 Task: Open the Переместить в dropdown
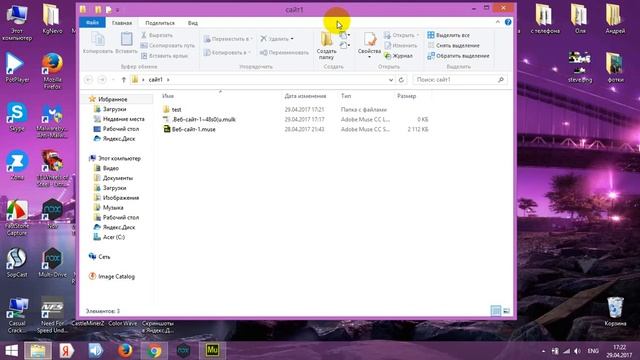[x=228, y=39]
